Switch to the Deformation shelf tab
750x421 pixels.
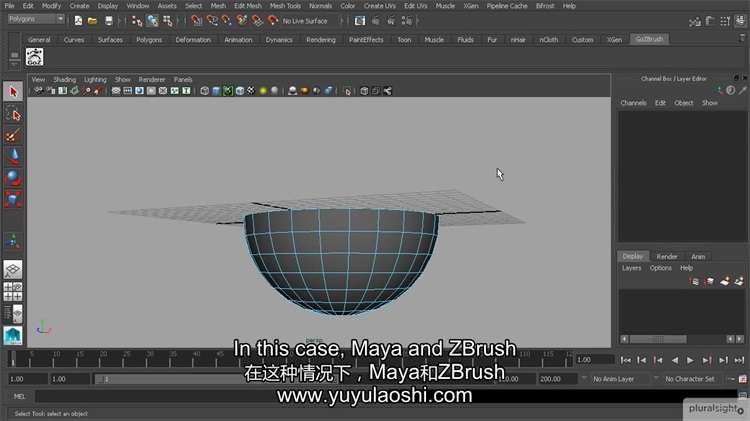[193, 40]
